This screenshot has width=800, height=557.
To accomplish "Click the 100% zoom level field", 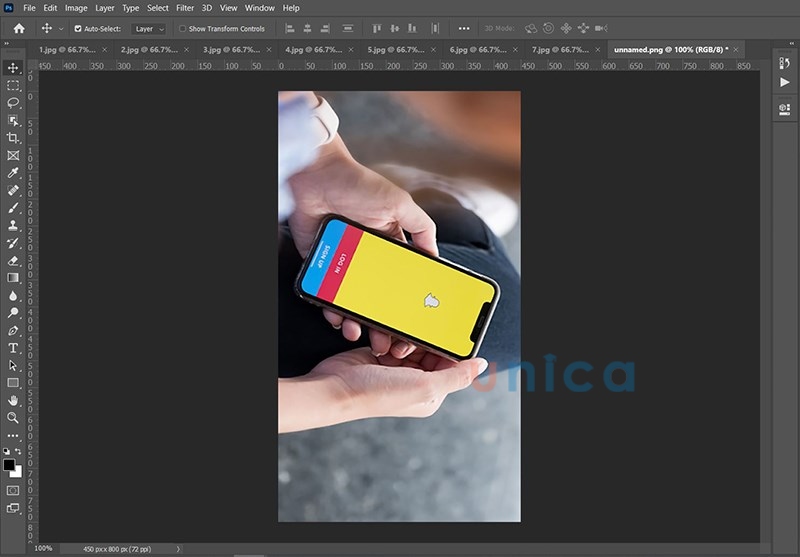I will [44, 549].
